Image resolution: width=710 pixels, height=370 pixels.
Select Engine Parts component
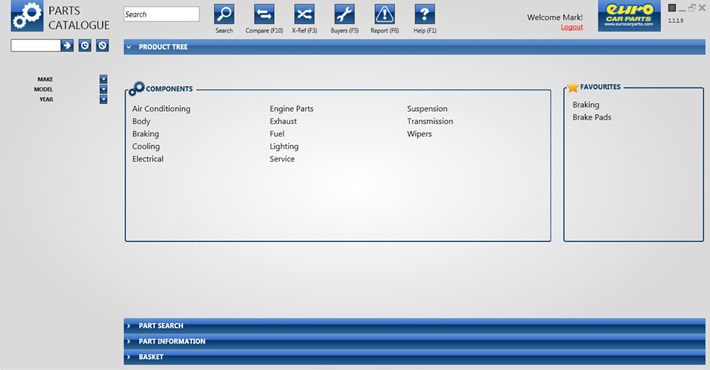click(x=292, y=109)
